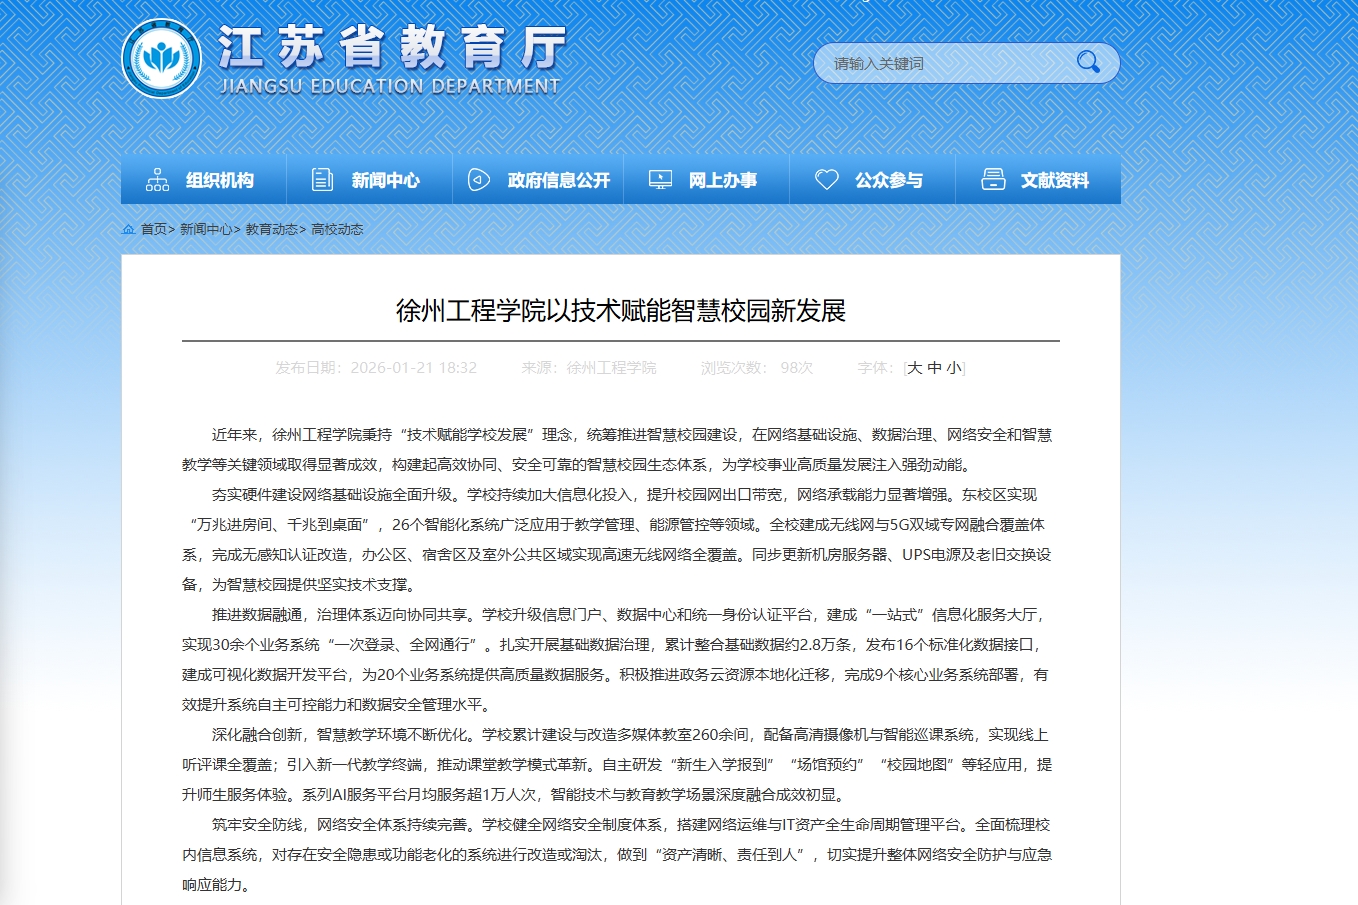This screenshot has height=905, width=1358.
Task: Go to 公众参与 section
Action: (888, 181)
